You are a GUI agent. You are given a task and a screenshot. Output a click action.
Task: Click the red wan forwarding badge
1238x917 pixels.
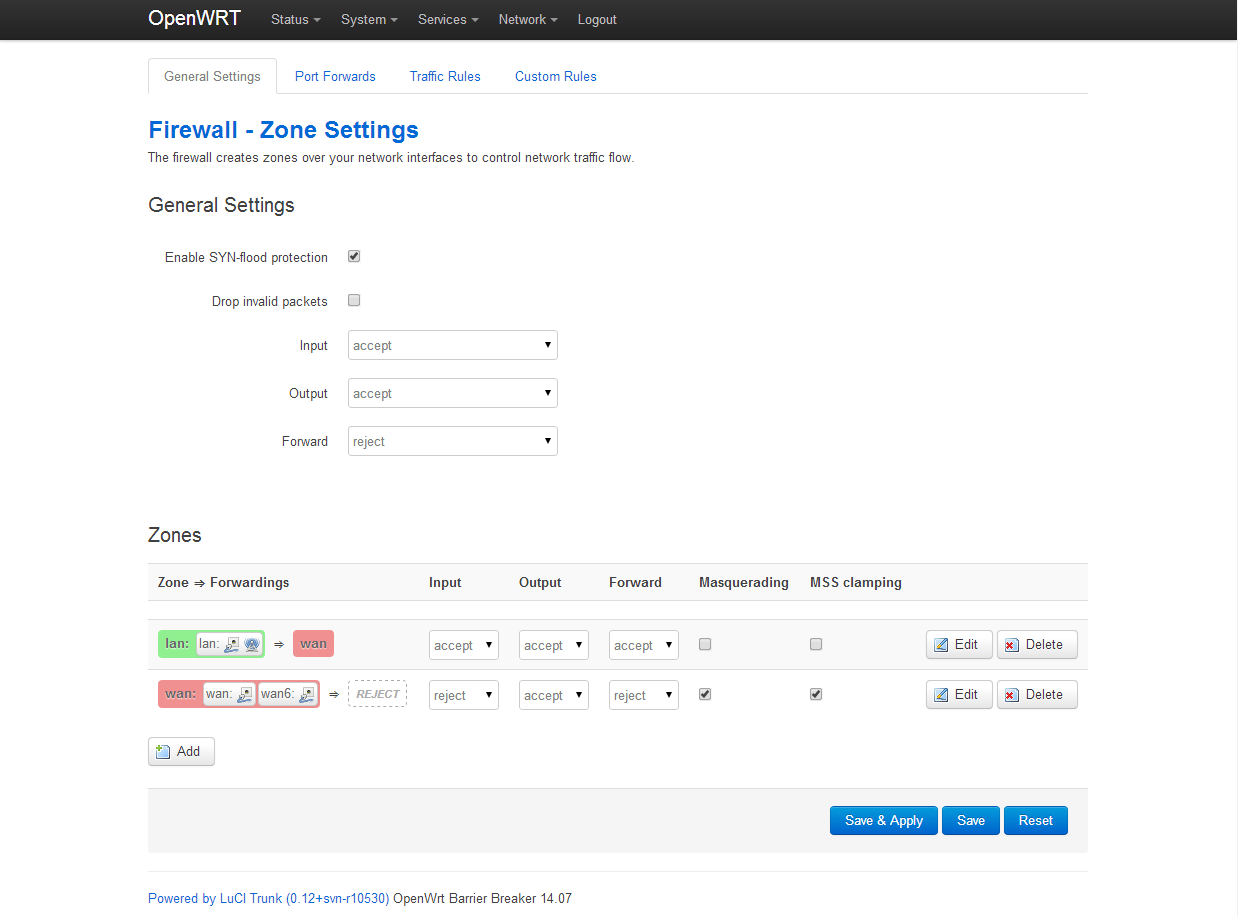(x=313, y=644)
